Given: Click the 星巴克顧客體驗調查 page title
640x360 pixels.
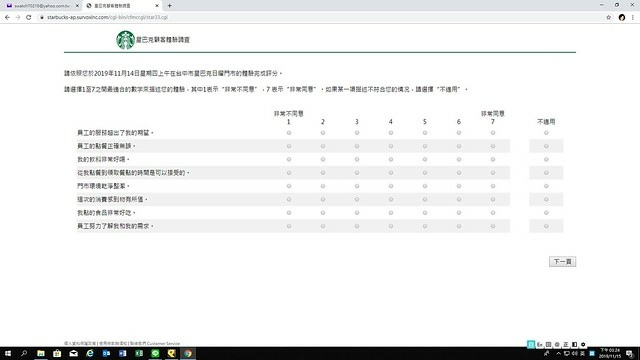Looking at the screenshot, I should point(163,40).
